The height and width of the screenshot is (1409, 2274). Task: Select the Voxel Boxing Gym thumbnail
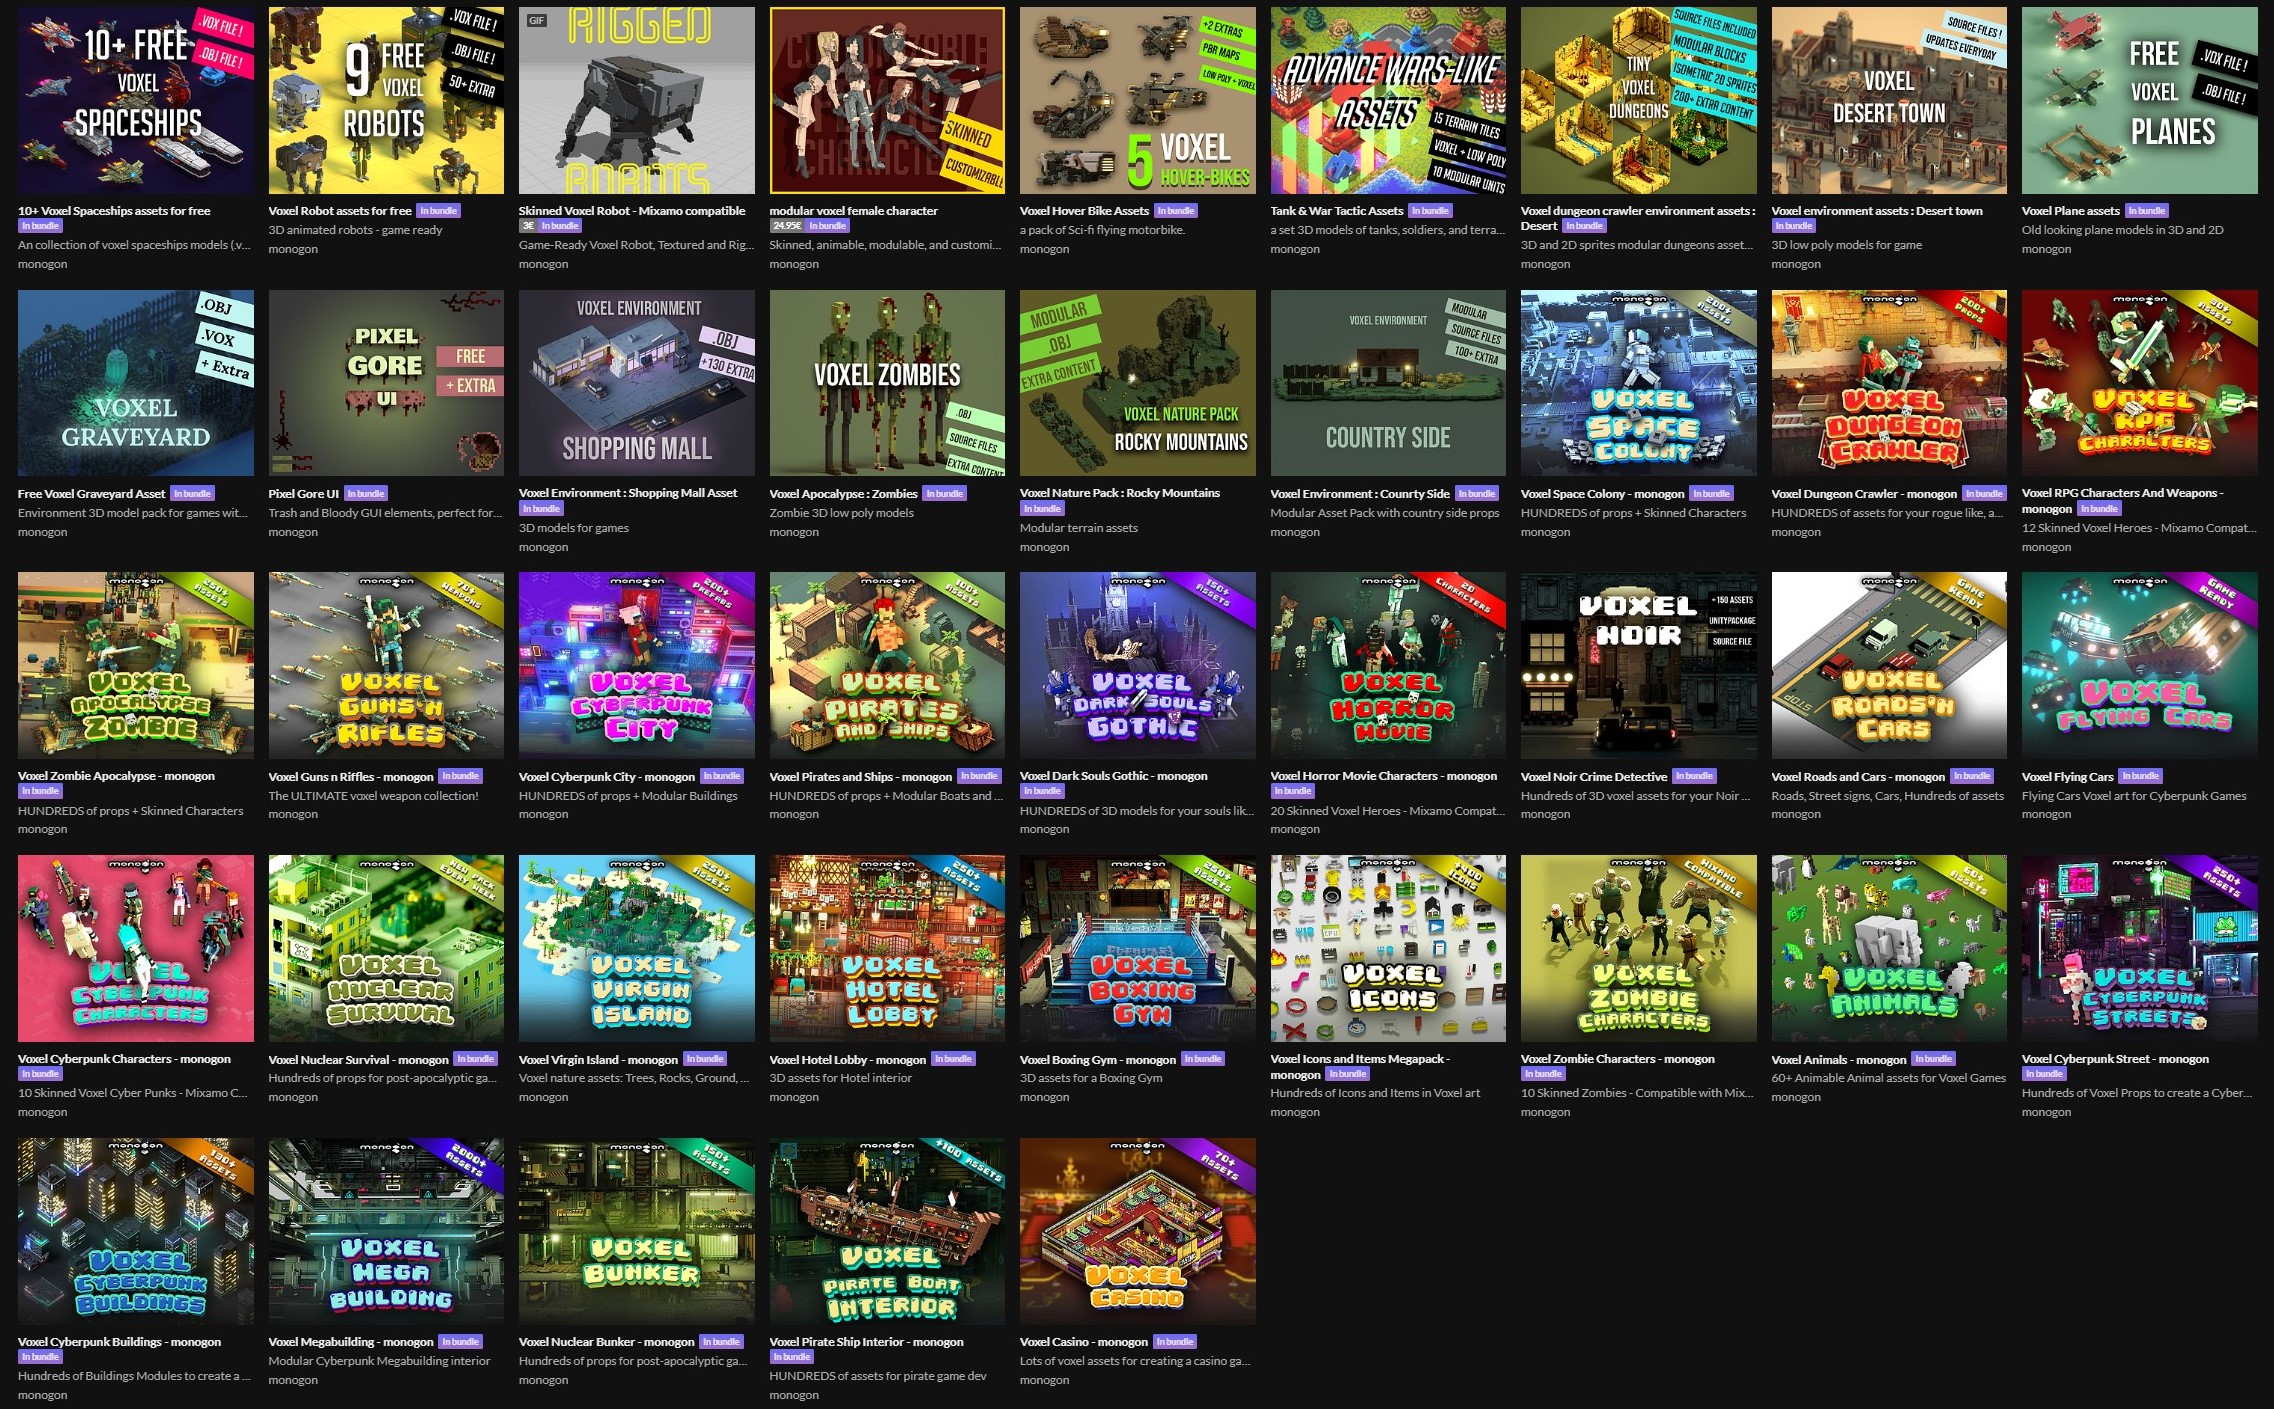tap(1138, 948)
